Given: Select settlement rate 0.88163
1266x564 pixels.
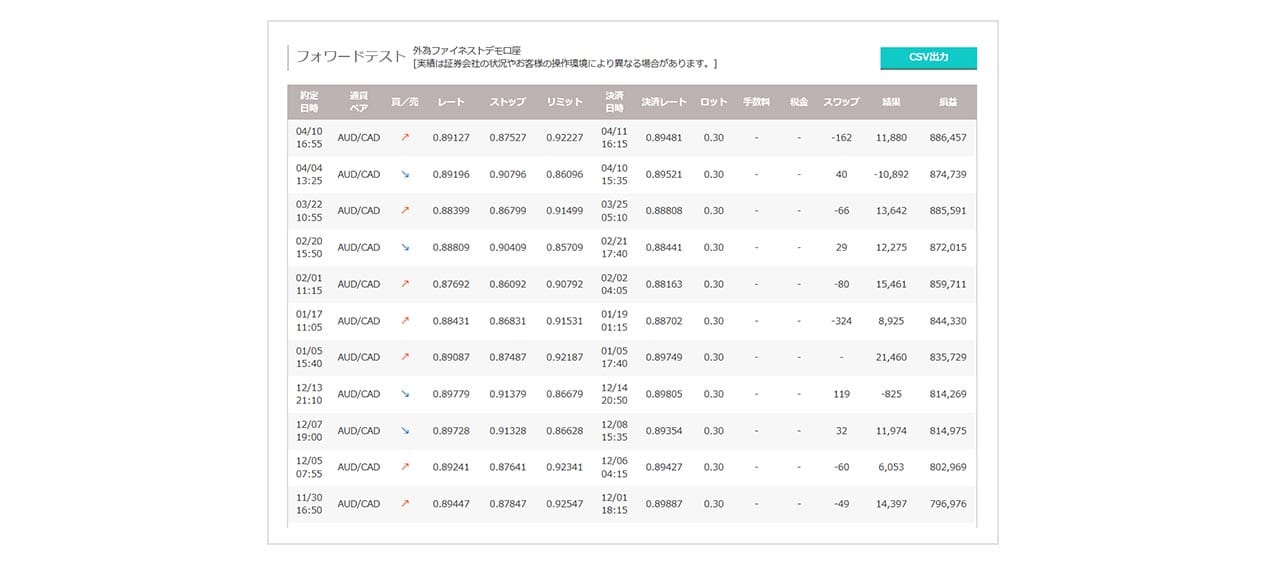Looking at the screenshot, I should pos(664,284).
